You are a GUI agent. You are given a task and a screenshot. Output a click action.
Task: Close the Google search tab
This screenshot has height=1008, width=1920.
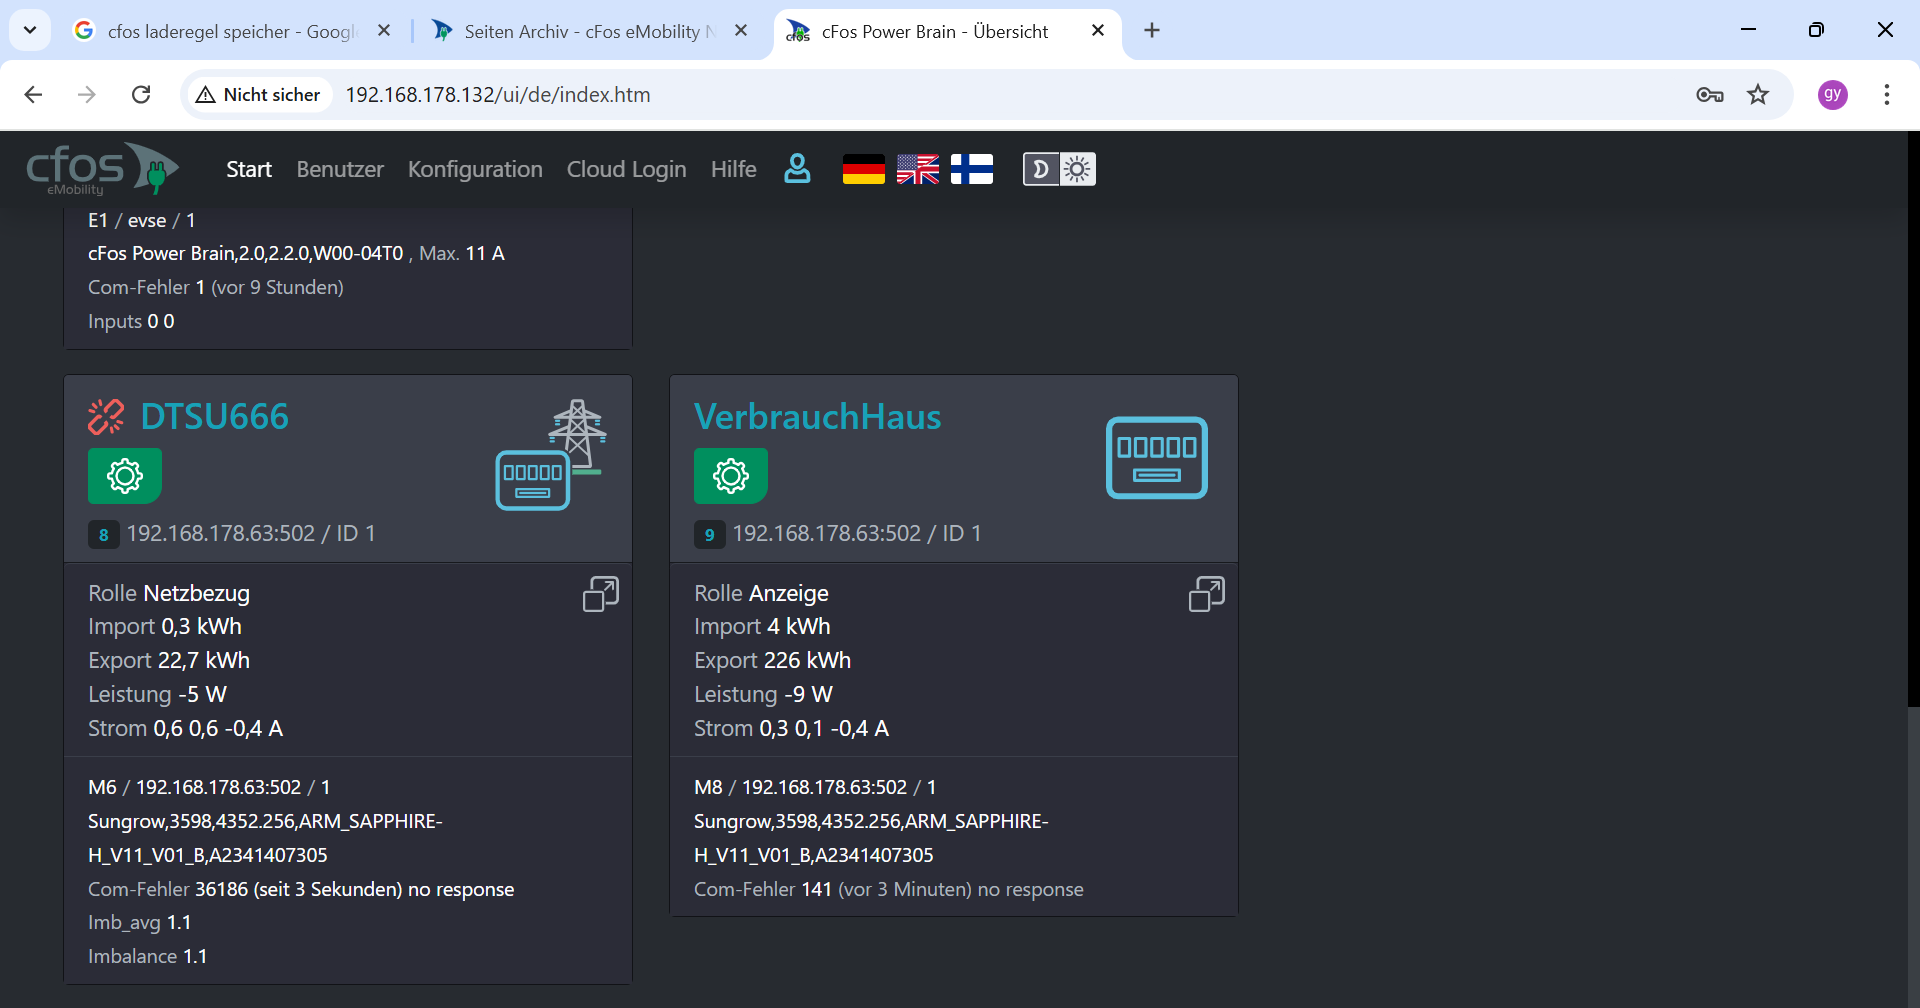click(x=384, y=31)
